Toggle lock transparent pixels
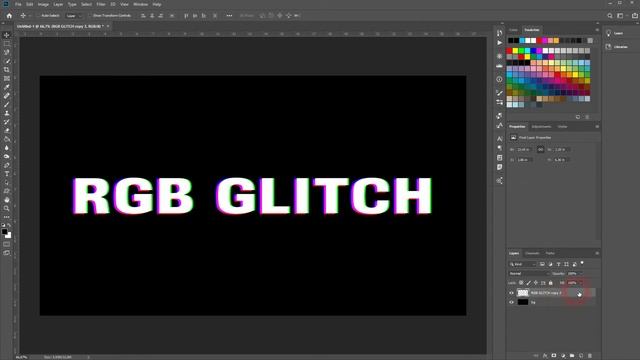 [521, 282]
